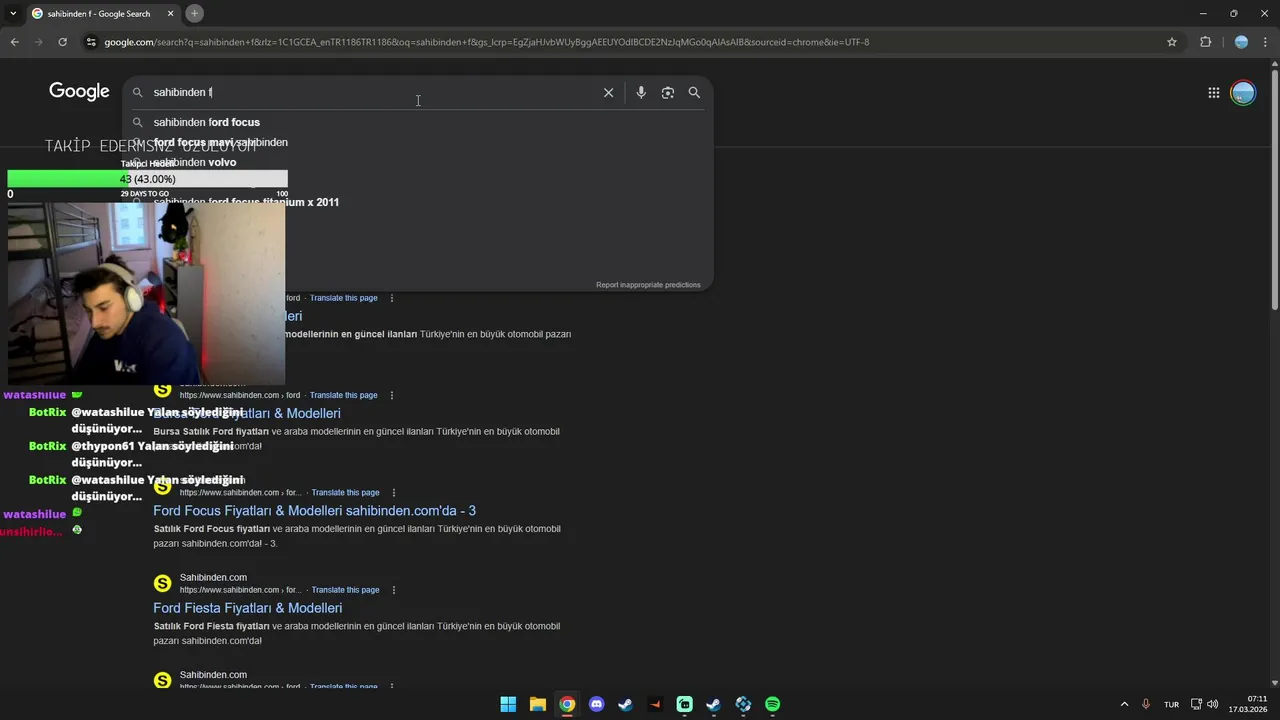Open the clock and date 17.03.2026
Image resolution: width=1280 pixels, height=720 pixels.
(x=1250, y=704)
